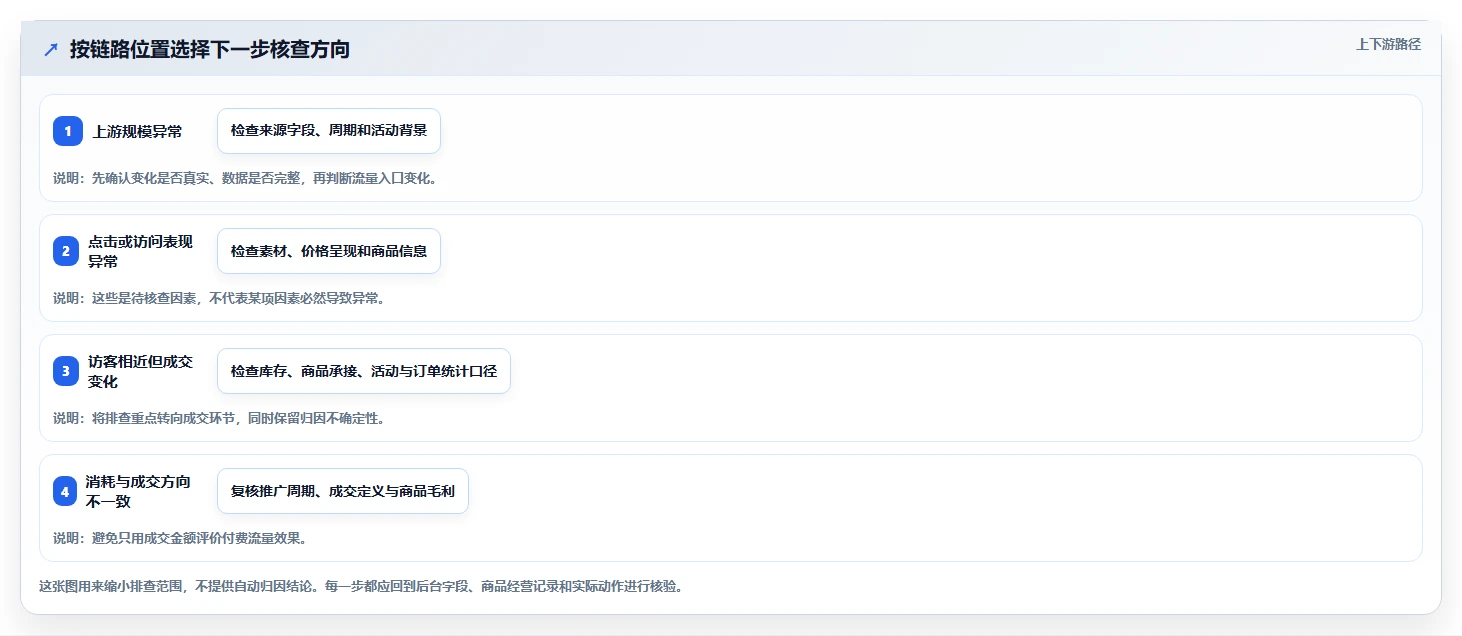Click the step 4 number badge
Viewport: 1462px width, 636px height.
pyautogui.click(x=65, y=491)
